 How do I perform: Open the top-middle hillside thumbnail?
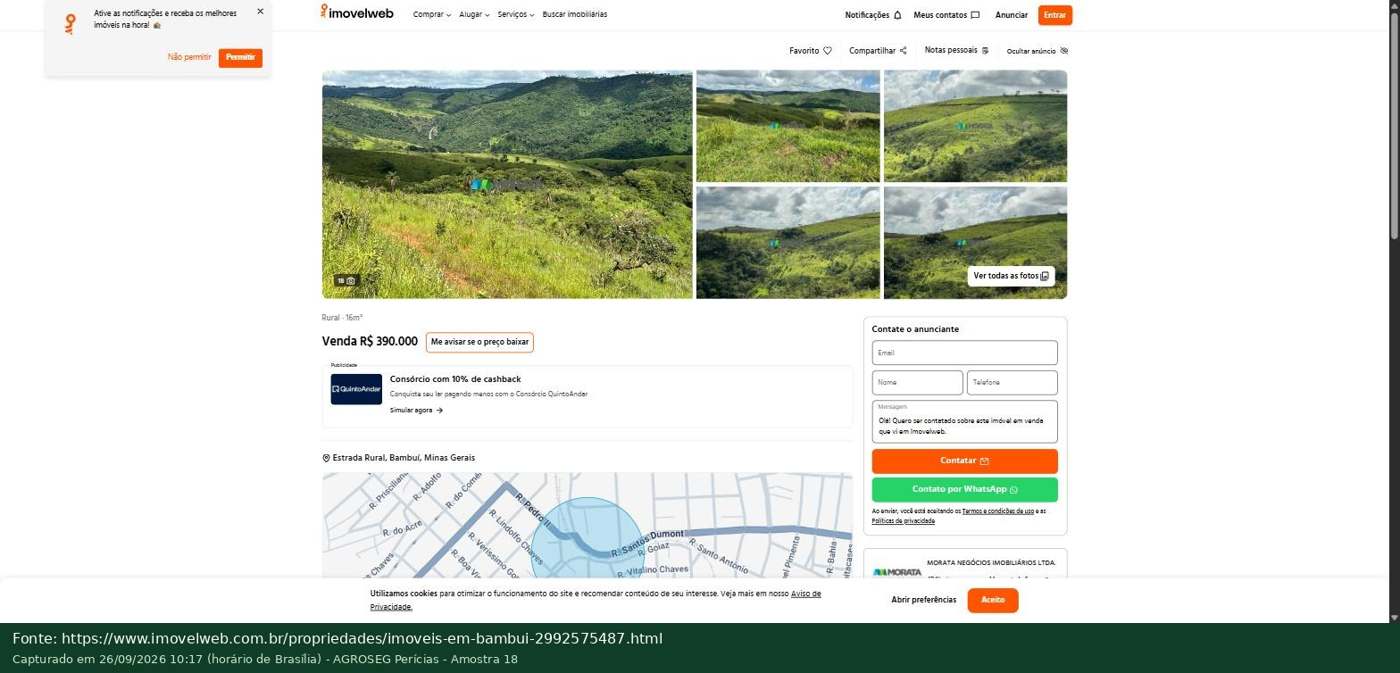click(788, 126)
